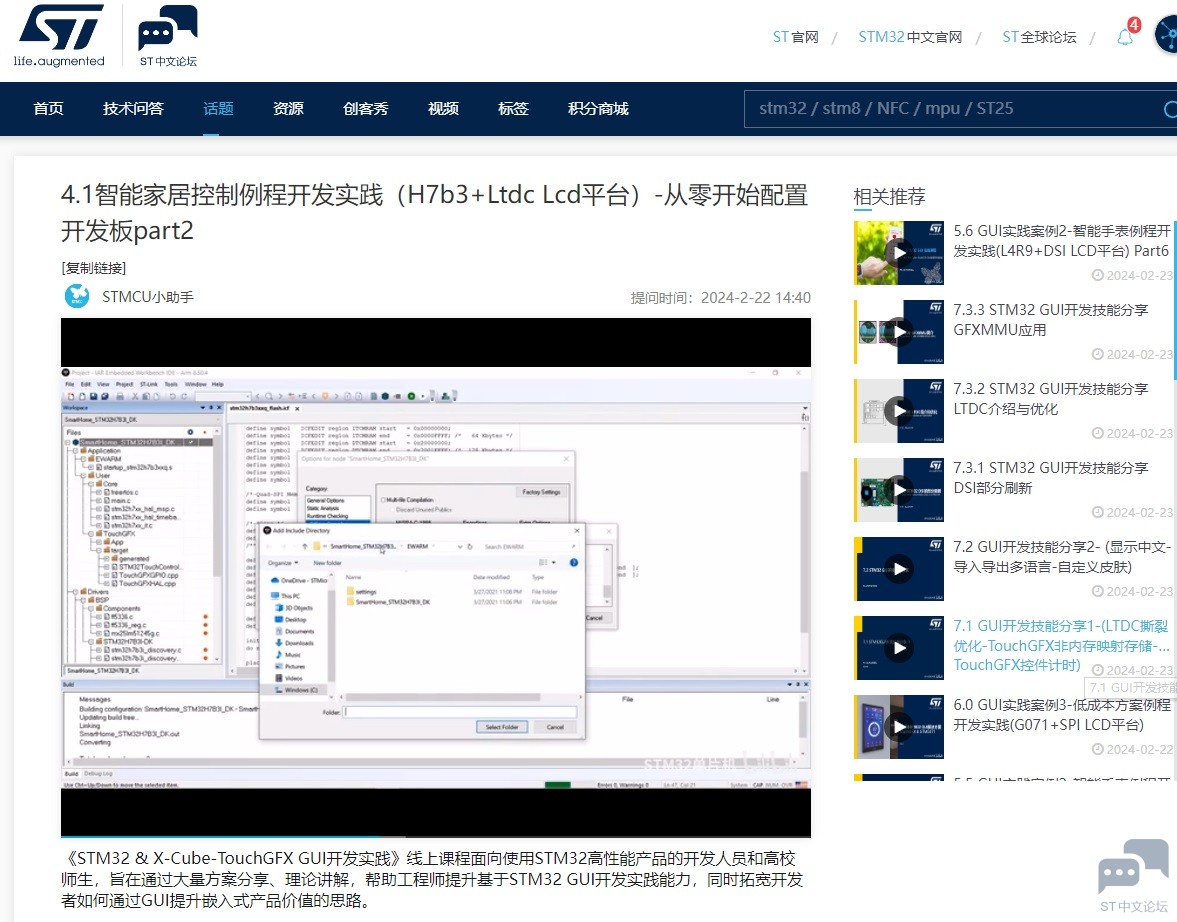The height and width of the screenshot is (922, 1177).
Task: Play the 5.6 GUI实践案例2 video thumbnail
Action: pos(899,252)
